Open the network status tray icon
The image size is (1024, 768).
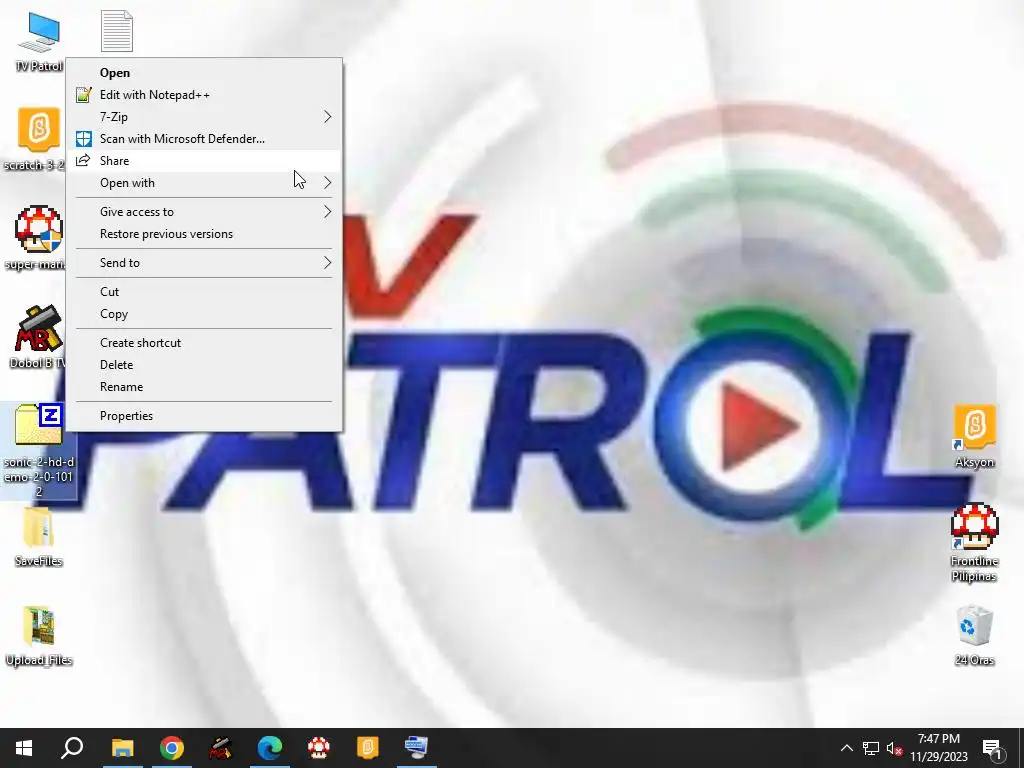(x=871, y=748)
